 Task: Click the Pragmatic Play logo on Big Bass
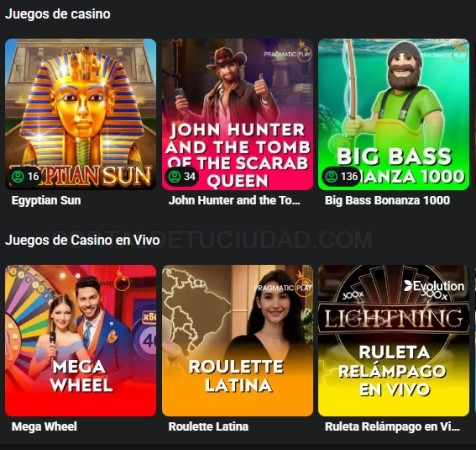(443, 53)
